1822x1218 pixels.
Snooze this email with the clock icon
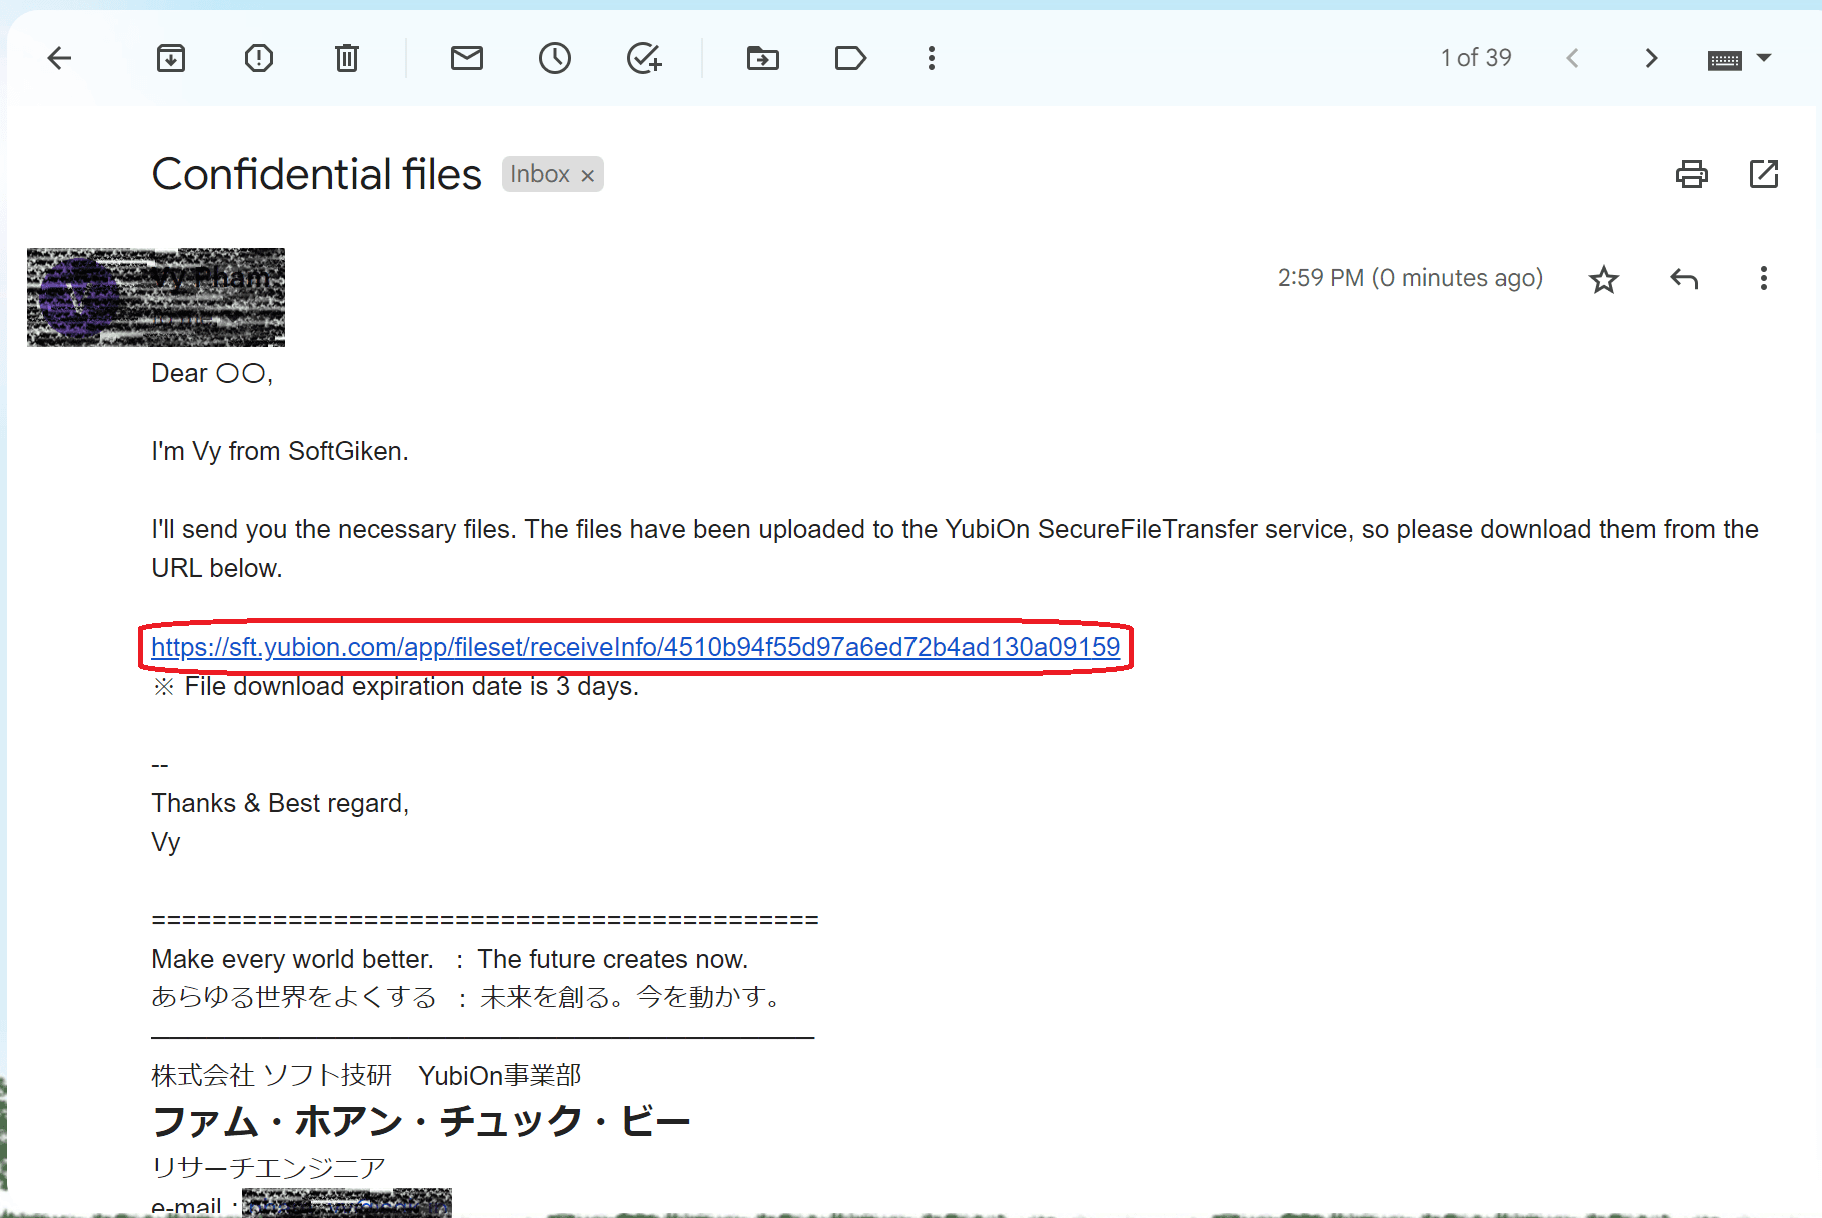(x=555, y=58)
